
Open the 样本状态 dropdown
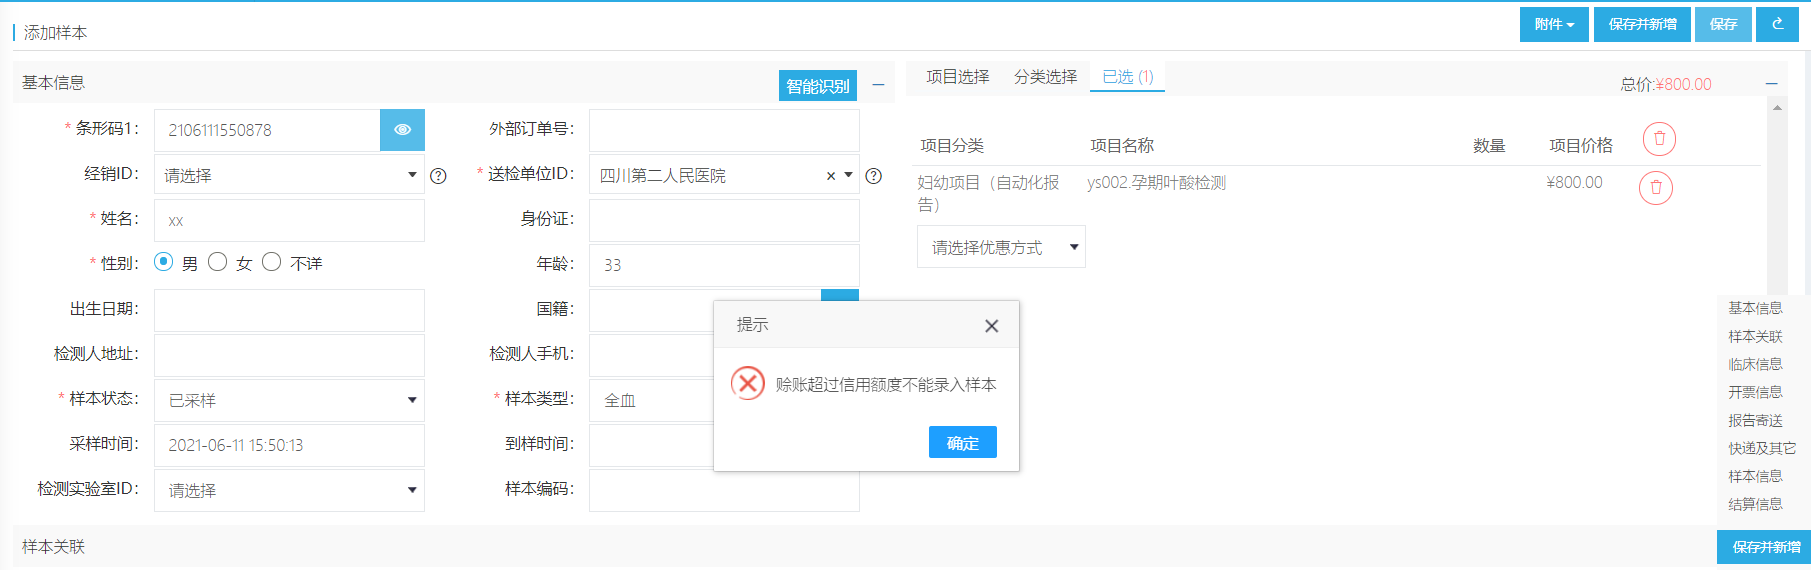pyautogui.click(x=289, y=400)
